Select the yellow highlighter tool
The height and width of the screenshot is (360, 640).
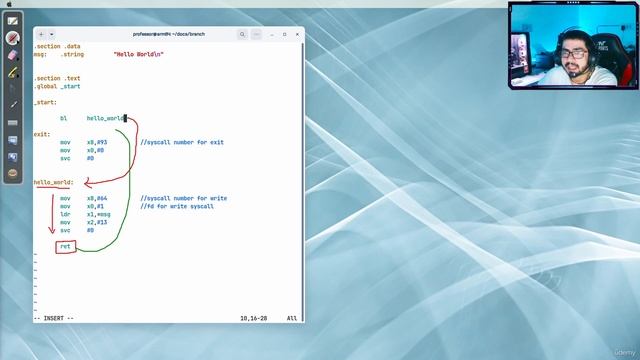coord(13,72)
